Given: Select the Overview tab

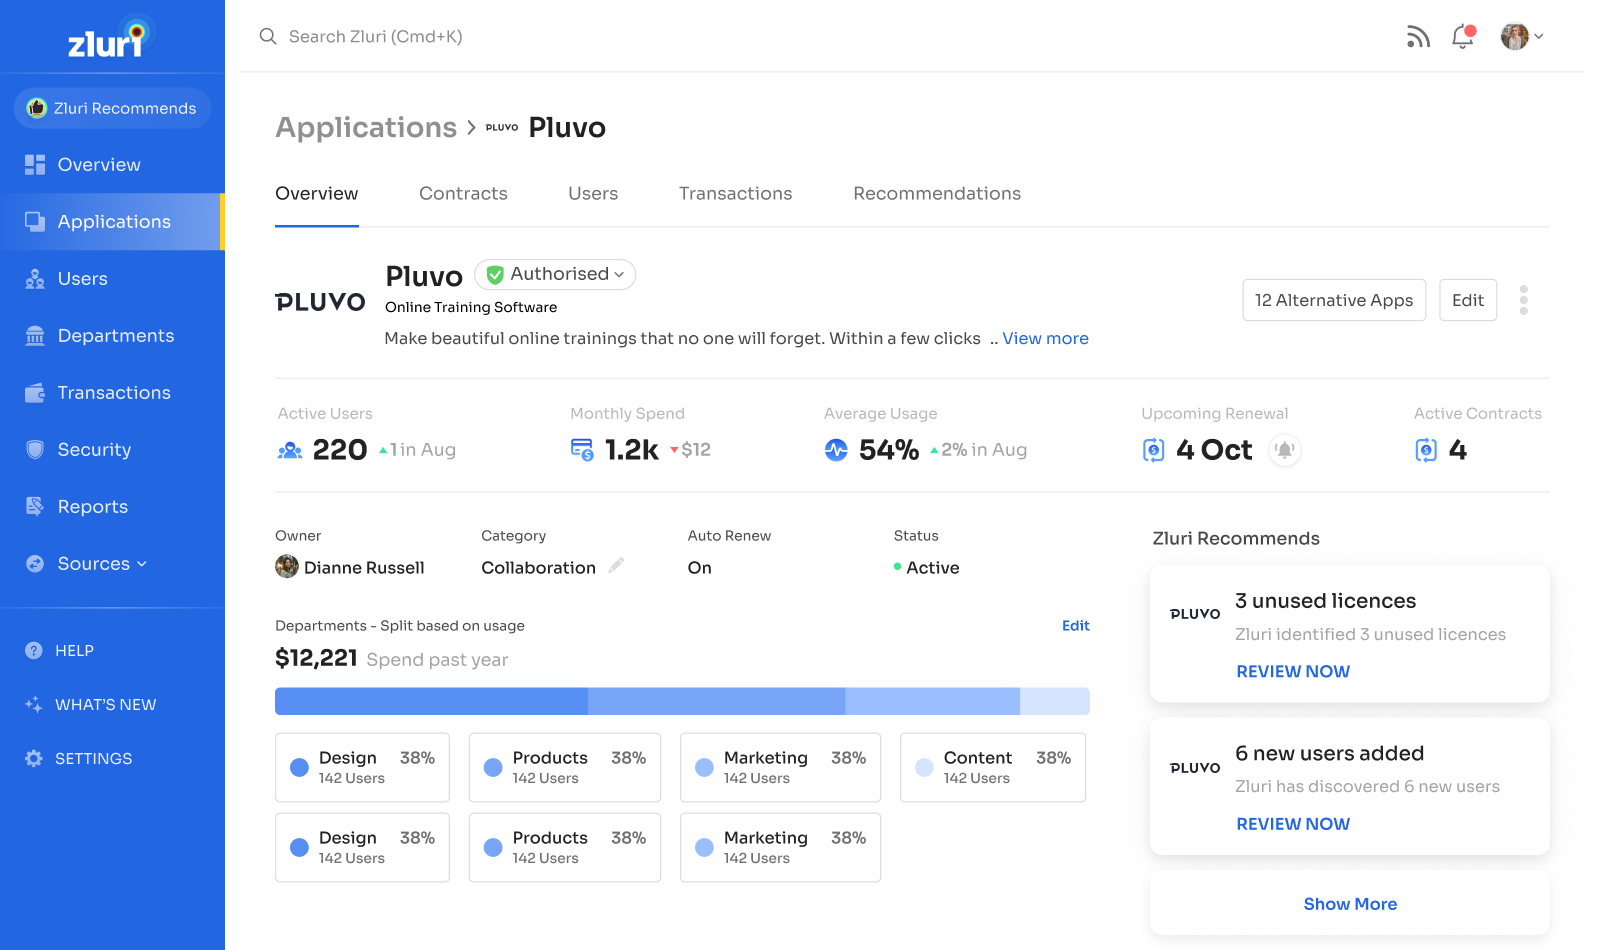Looking at the screenshot, I should click(x=317, y=194).
